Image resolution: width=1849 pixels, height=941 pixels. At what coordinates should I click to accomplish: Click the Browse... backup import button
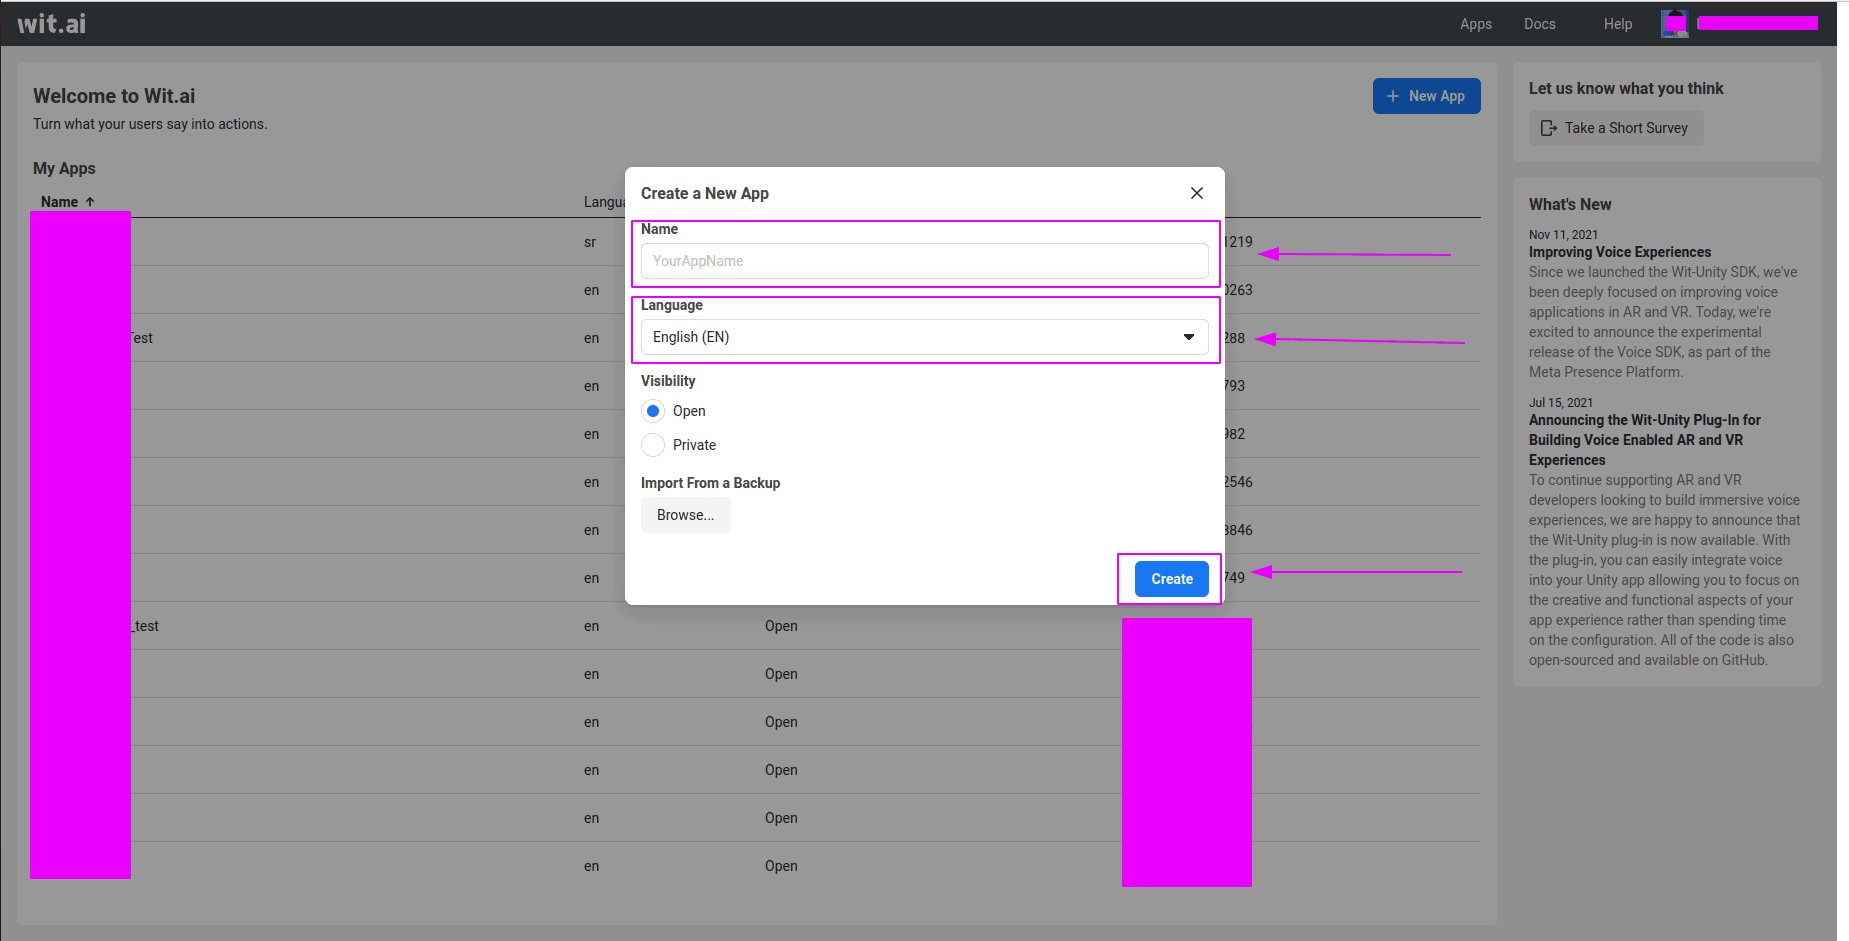(x=685, y=515)
